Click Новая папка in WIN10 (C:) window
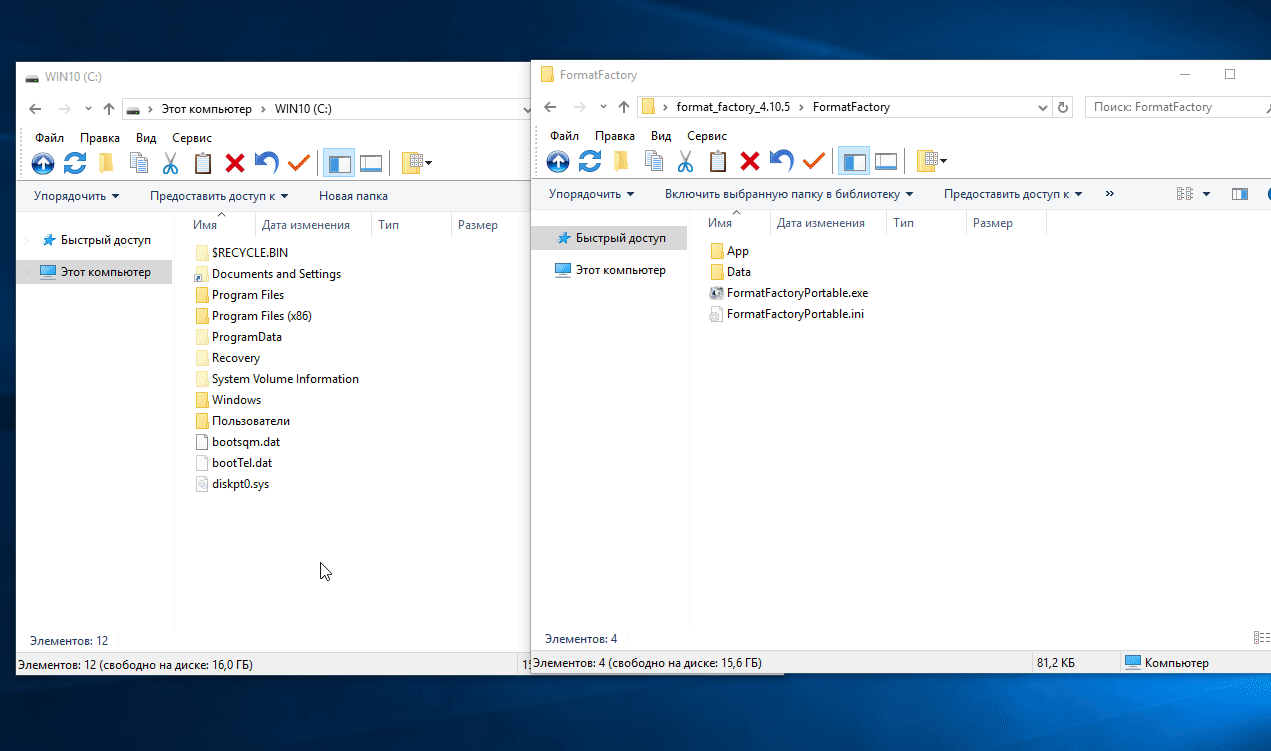This screenshot has width=1271, height=751. (x=353, y=196)
